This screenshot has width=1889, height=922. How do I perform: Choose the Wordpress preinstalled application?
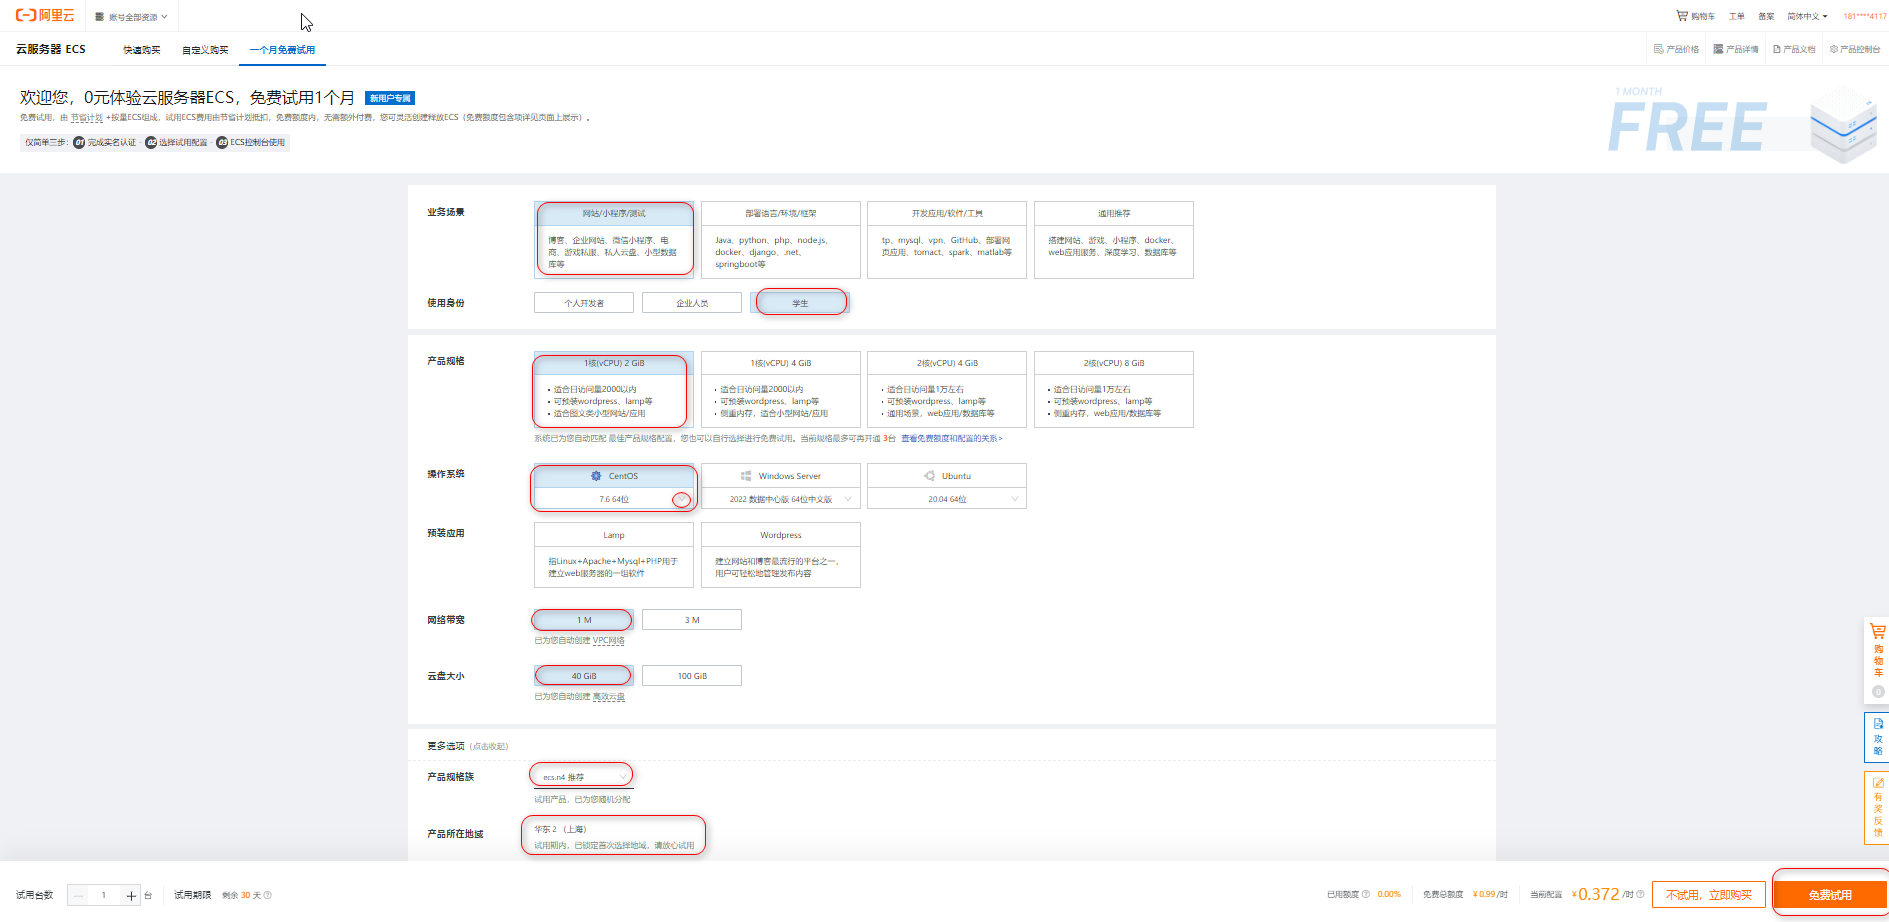tap(781, 555)
